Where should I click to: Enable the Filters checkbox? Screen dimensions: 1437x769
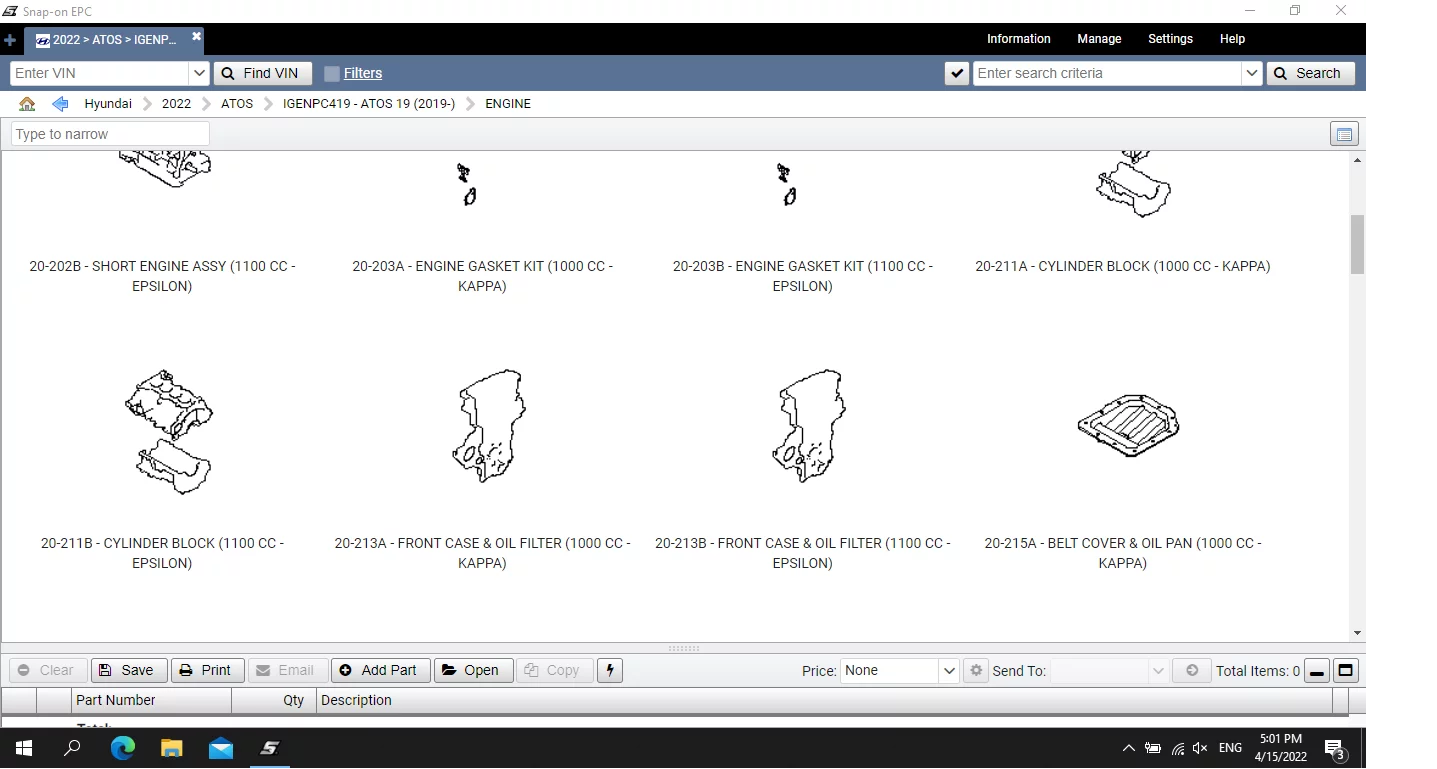pos(332,74)
